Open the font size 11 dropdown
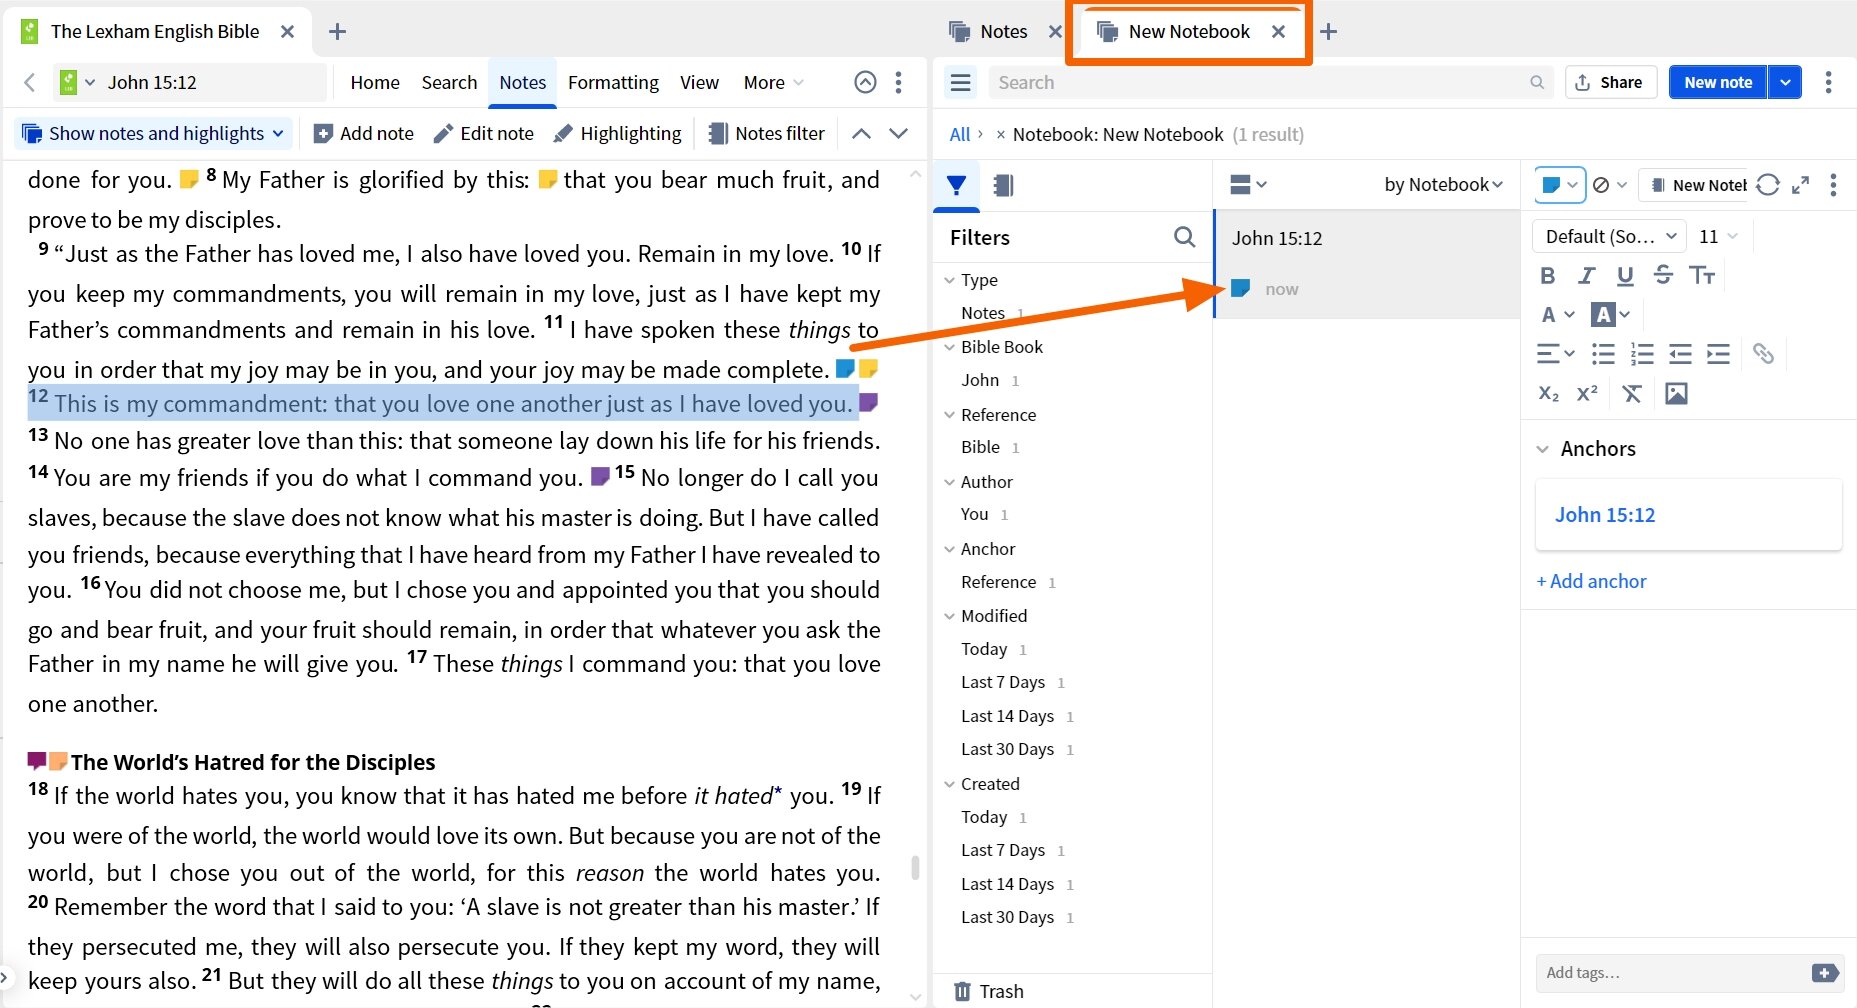The width and height of the screenshot is (1857, 1008). click(1718, 236)
